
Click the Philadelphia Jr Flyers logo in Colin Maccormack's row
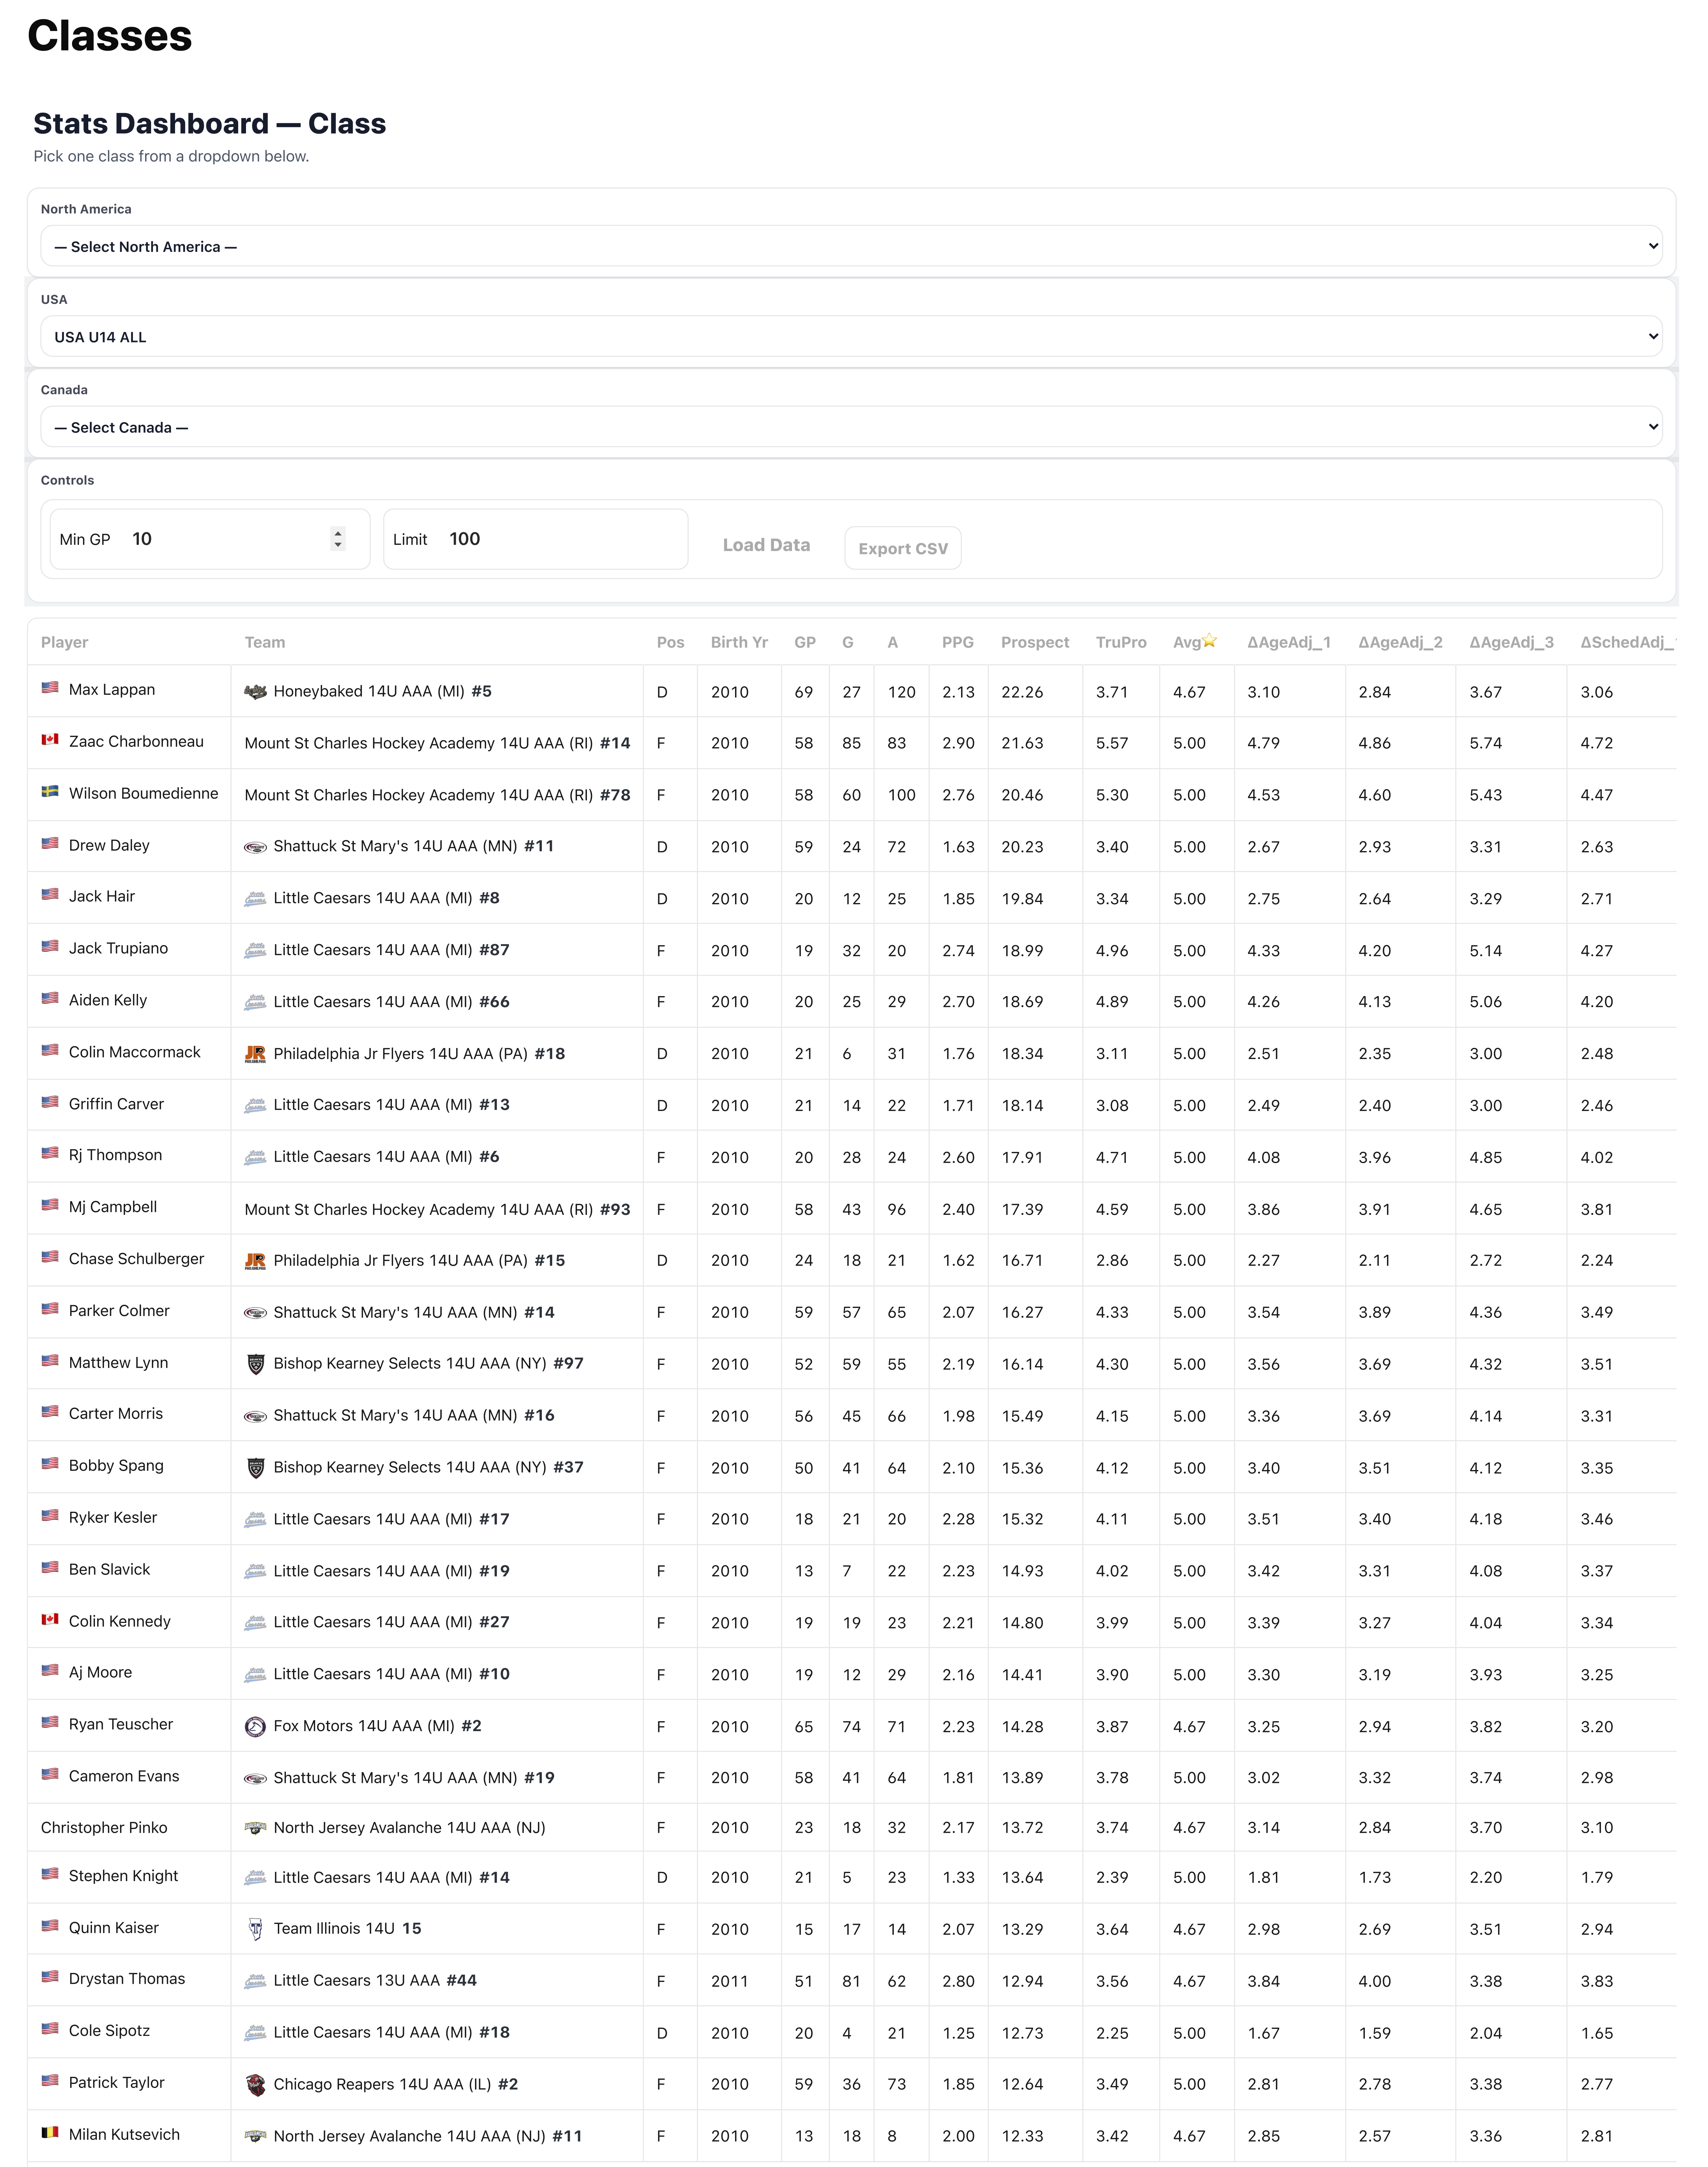tap(255, 1054)
